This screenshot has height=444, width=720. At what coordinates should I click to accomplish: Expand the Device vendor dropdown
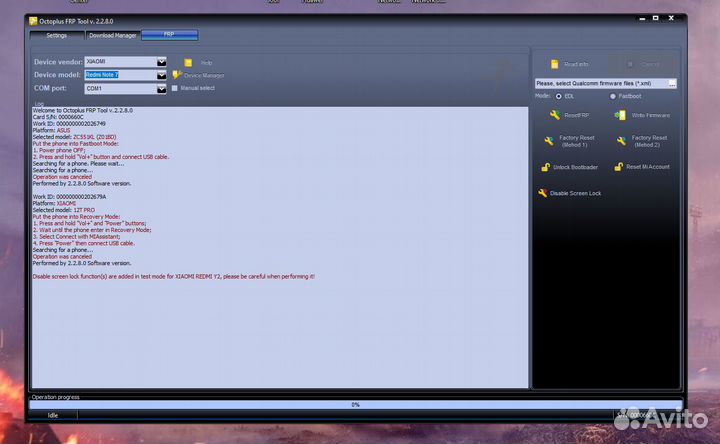coord(161,62)
